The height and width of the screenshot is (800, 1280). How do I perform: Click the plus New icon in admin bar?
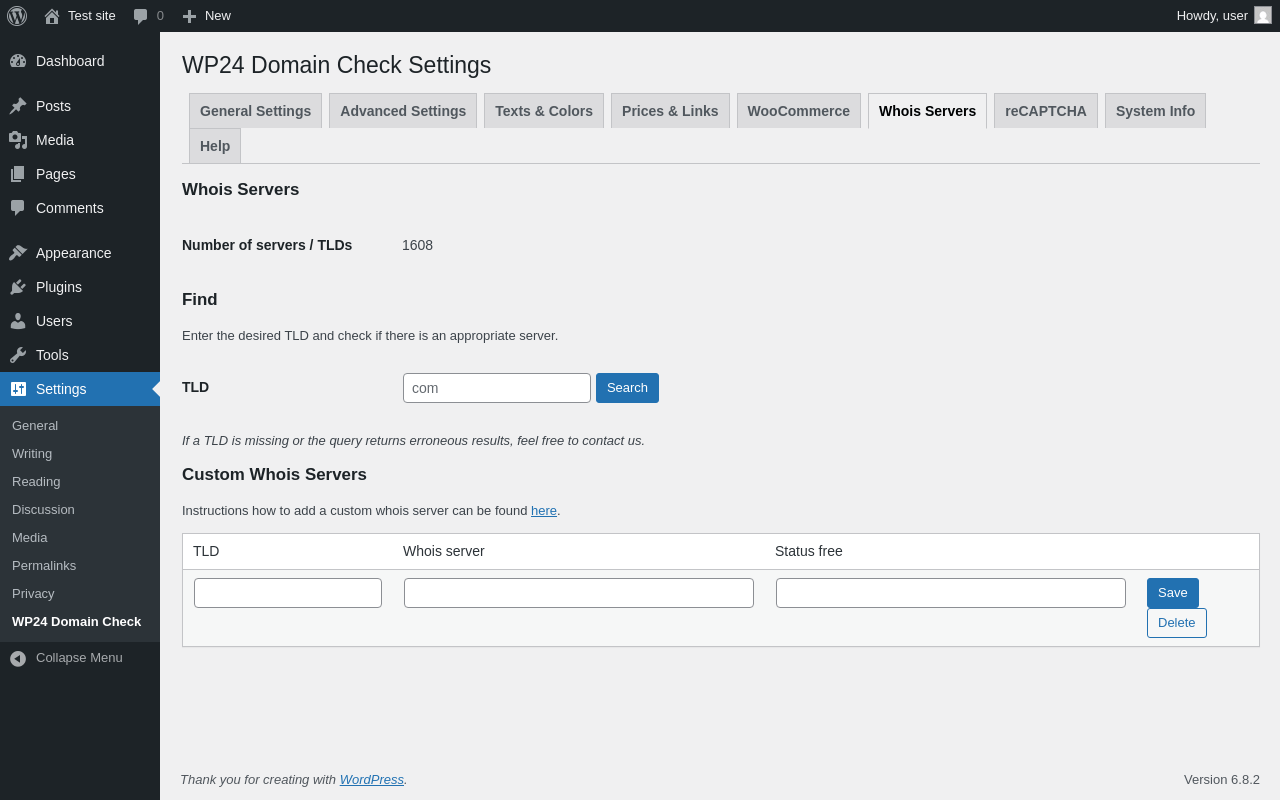click(189, 16)
